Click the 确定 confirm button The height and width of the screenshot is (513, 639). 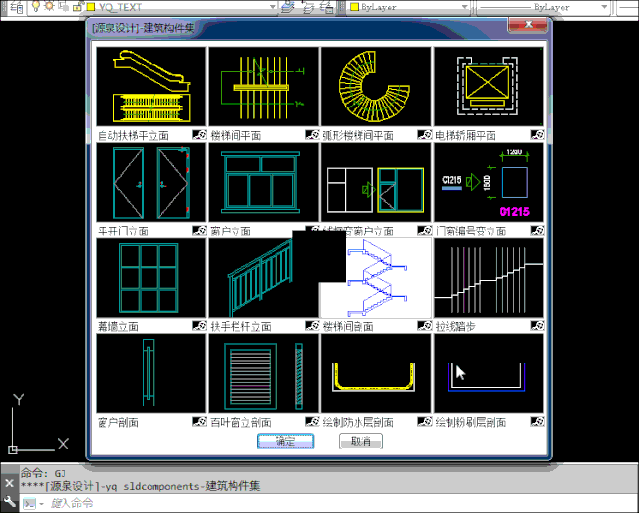pyautogui.click(x=285, y=441)
